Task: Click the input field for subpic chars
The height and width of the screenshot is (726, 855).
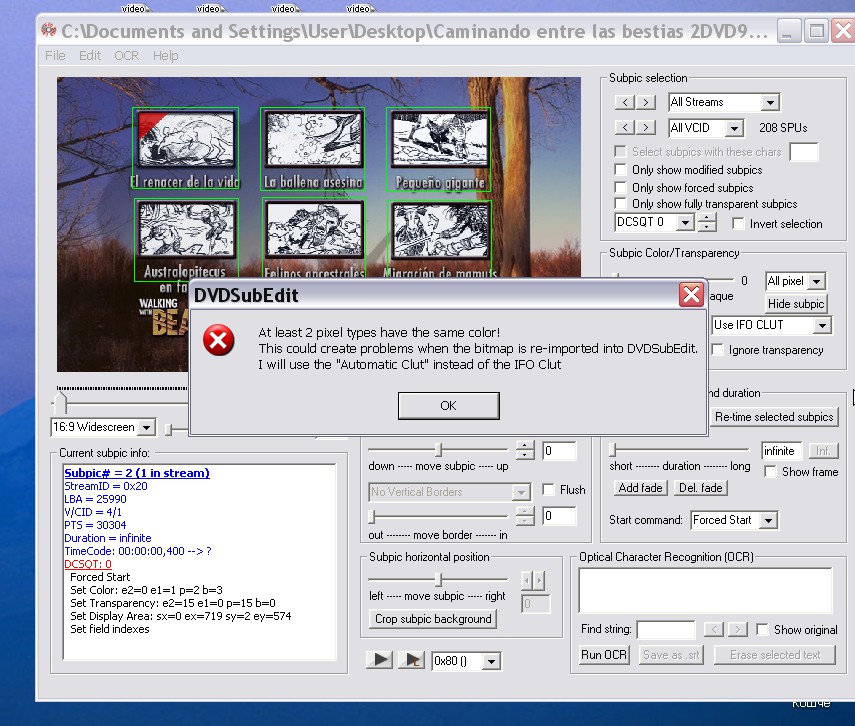Action: tap(804, 152)
